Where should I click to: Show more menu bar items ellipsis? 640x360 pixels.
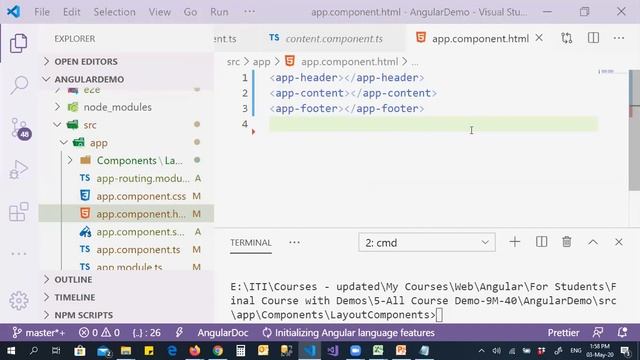pyautogui.click(x=249, y=11)
